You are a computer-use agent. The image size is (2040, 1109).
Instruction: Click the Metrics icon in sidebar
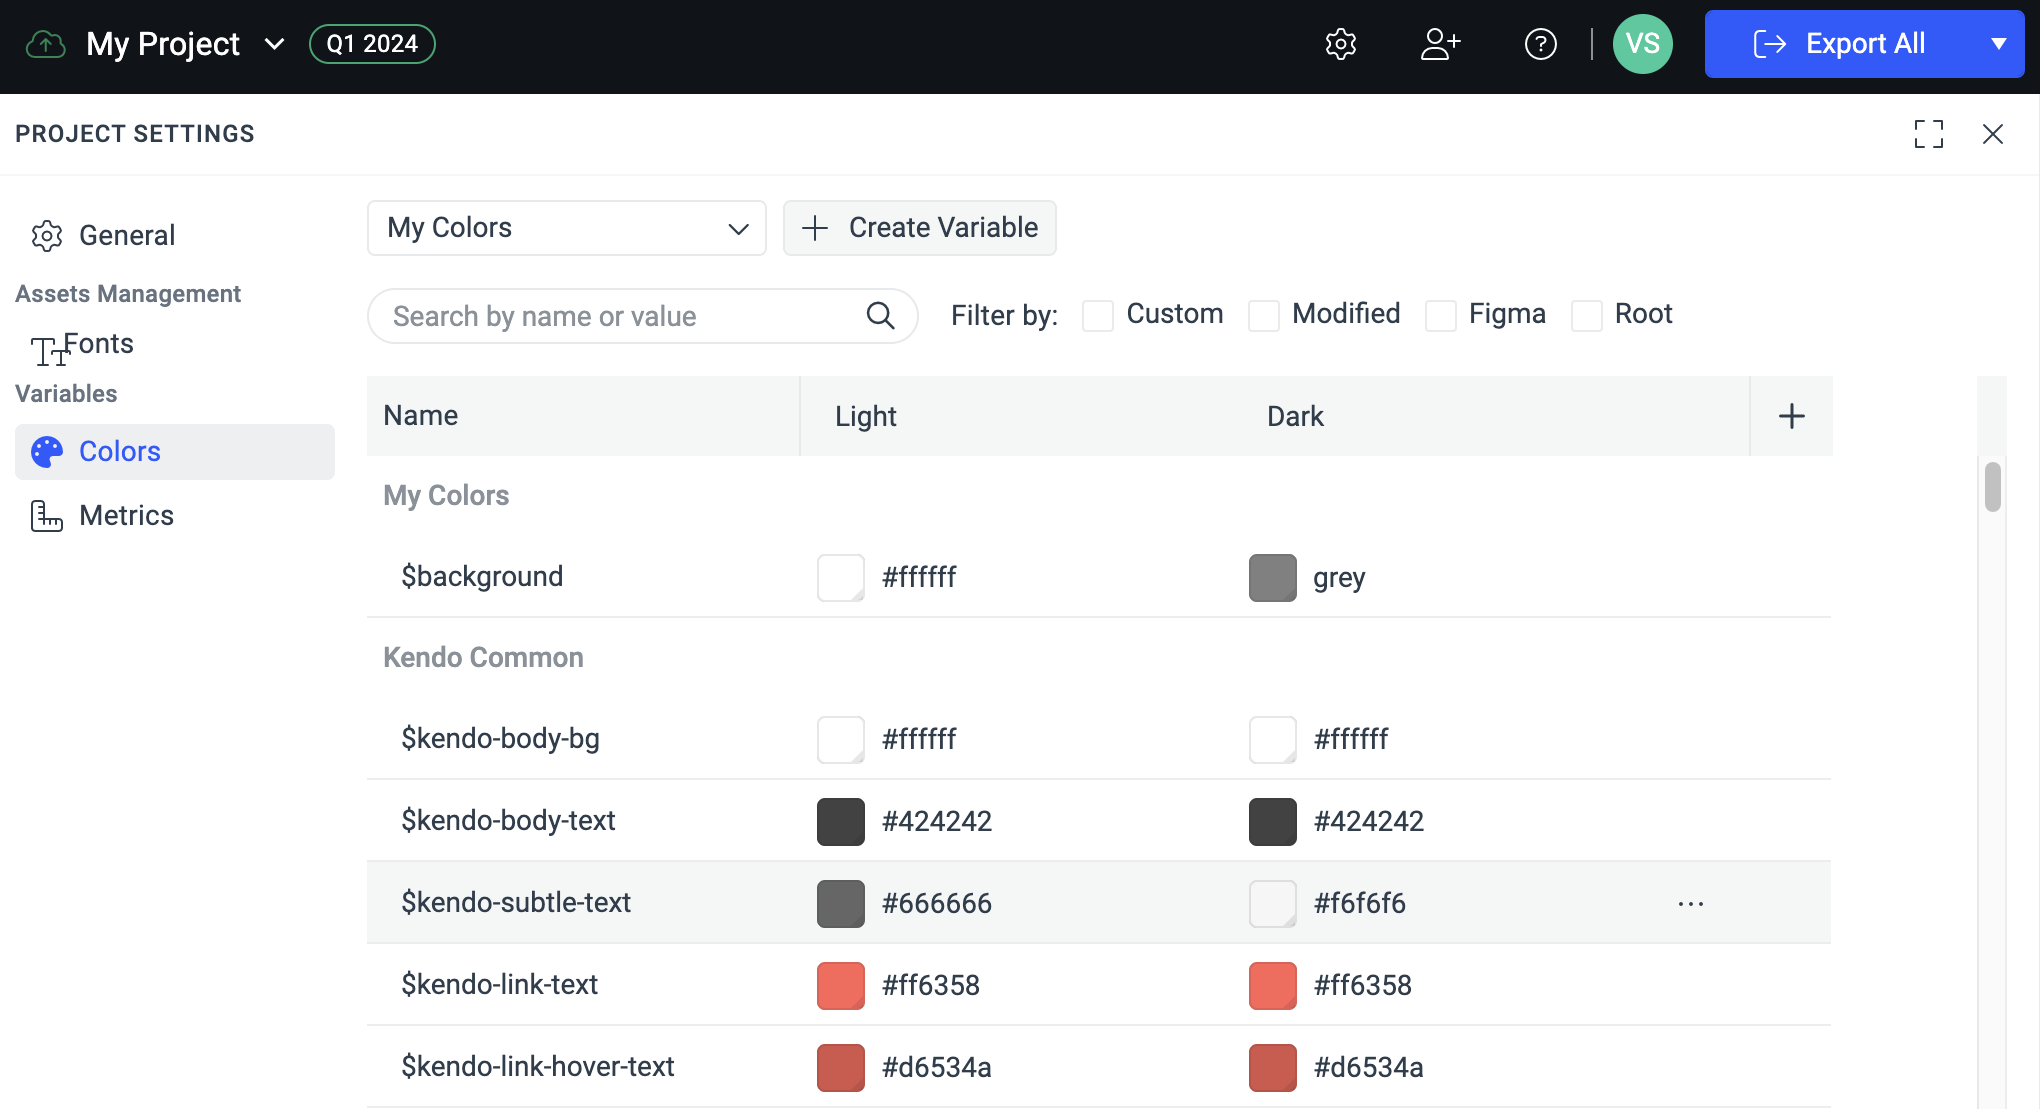46,515
